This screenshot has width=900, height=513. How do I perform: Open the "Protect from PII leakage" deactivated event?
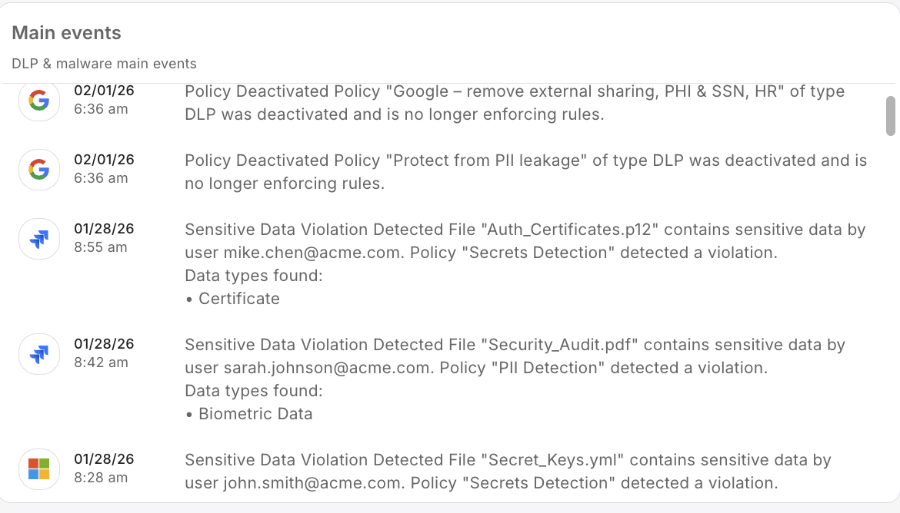[x=525, y=172]
